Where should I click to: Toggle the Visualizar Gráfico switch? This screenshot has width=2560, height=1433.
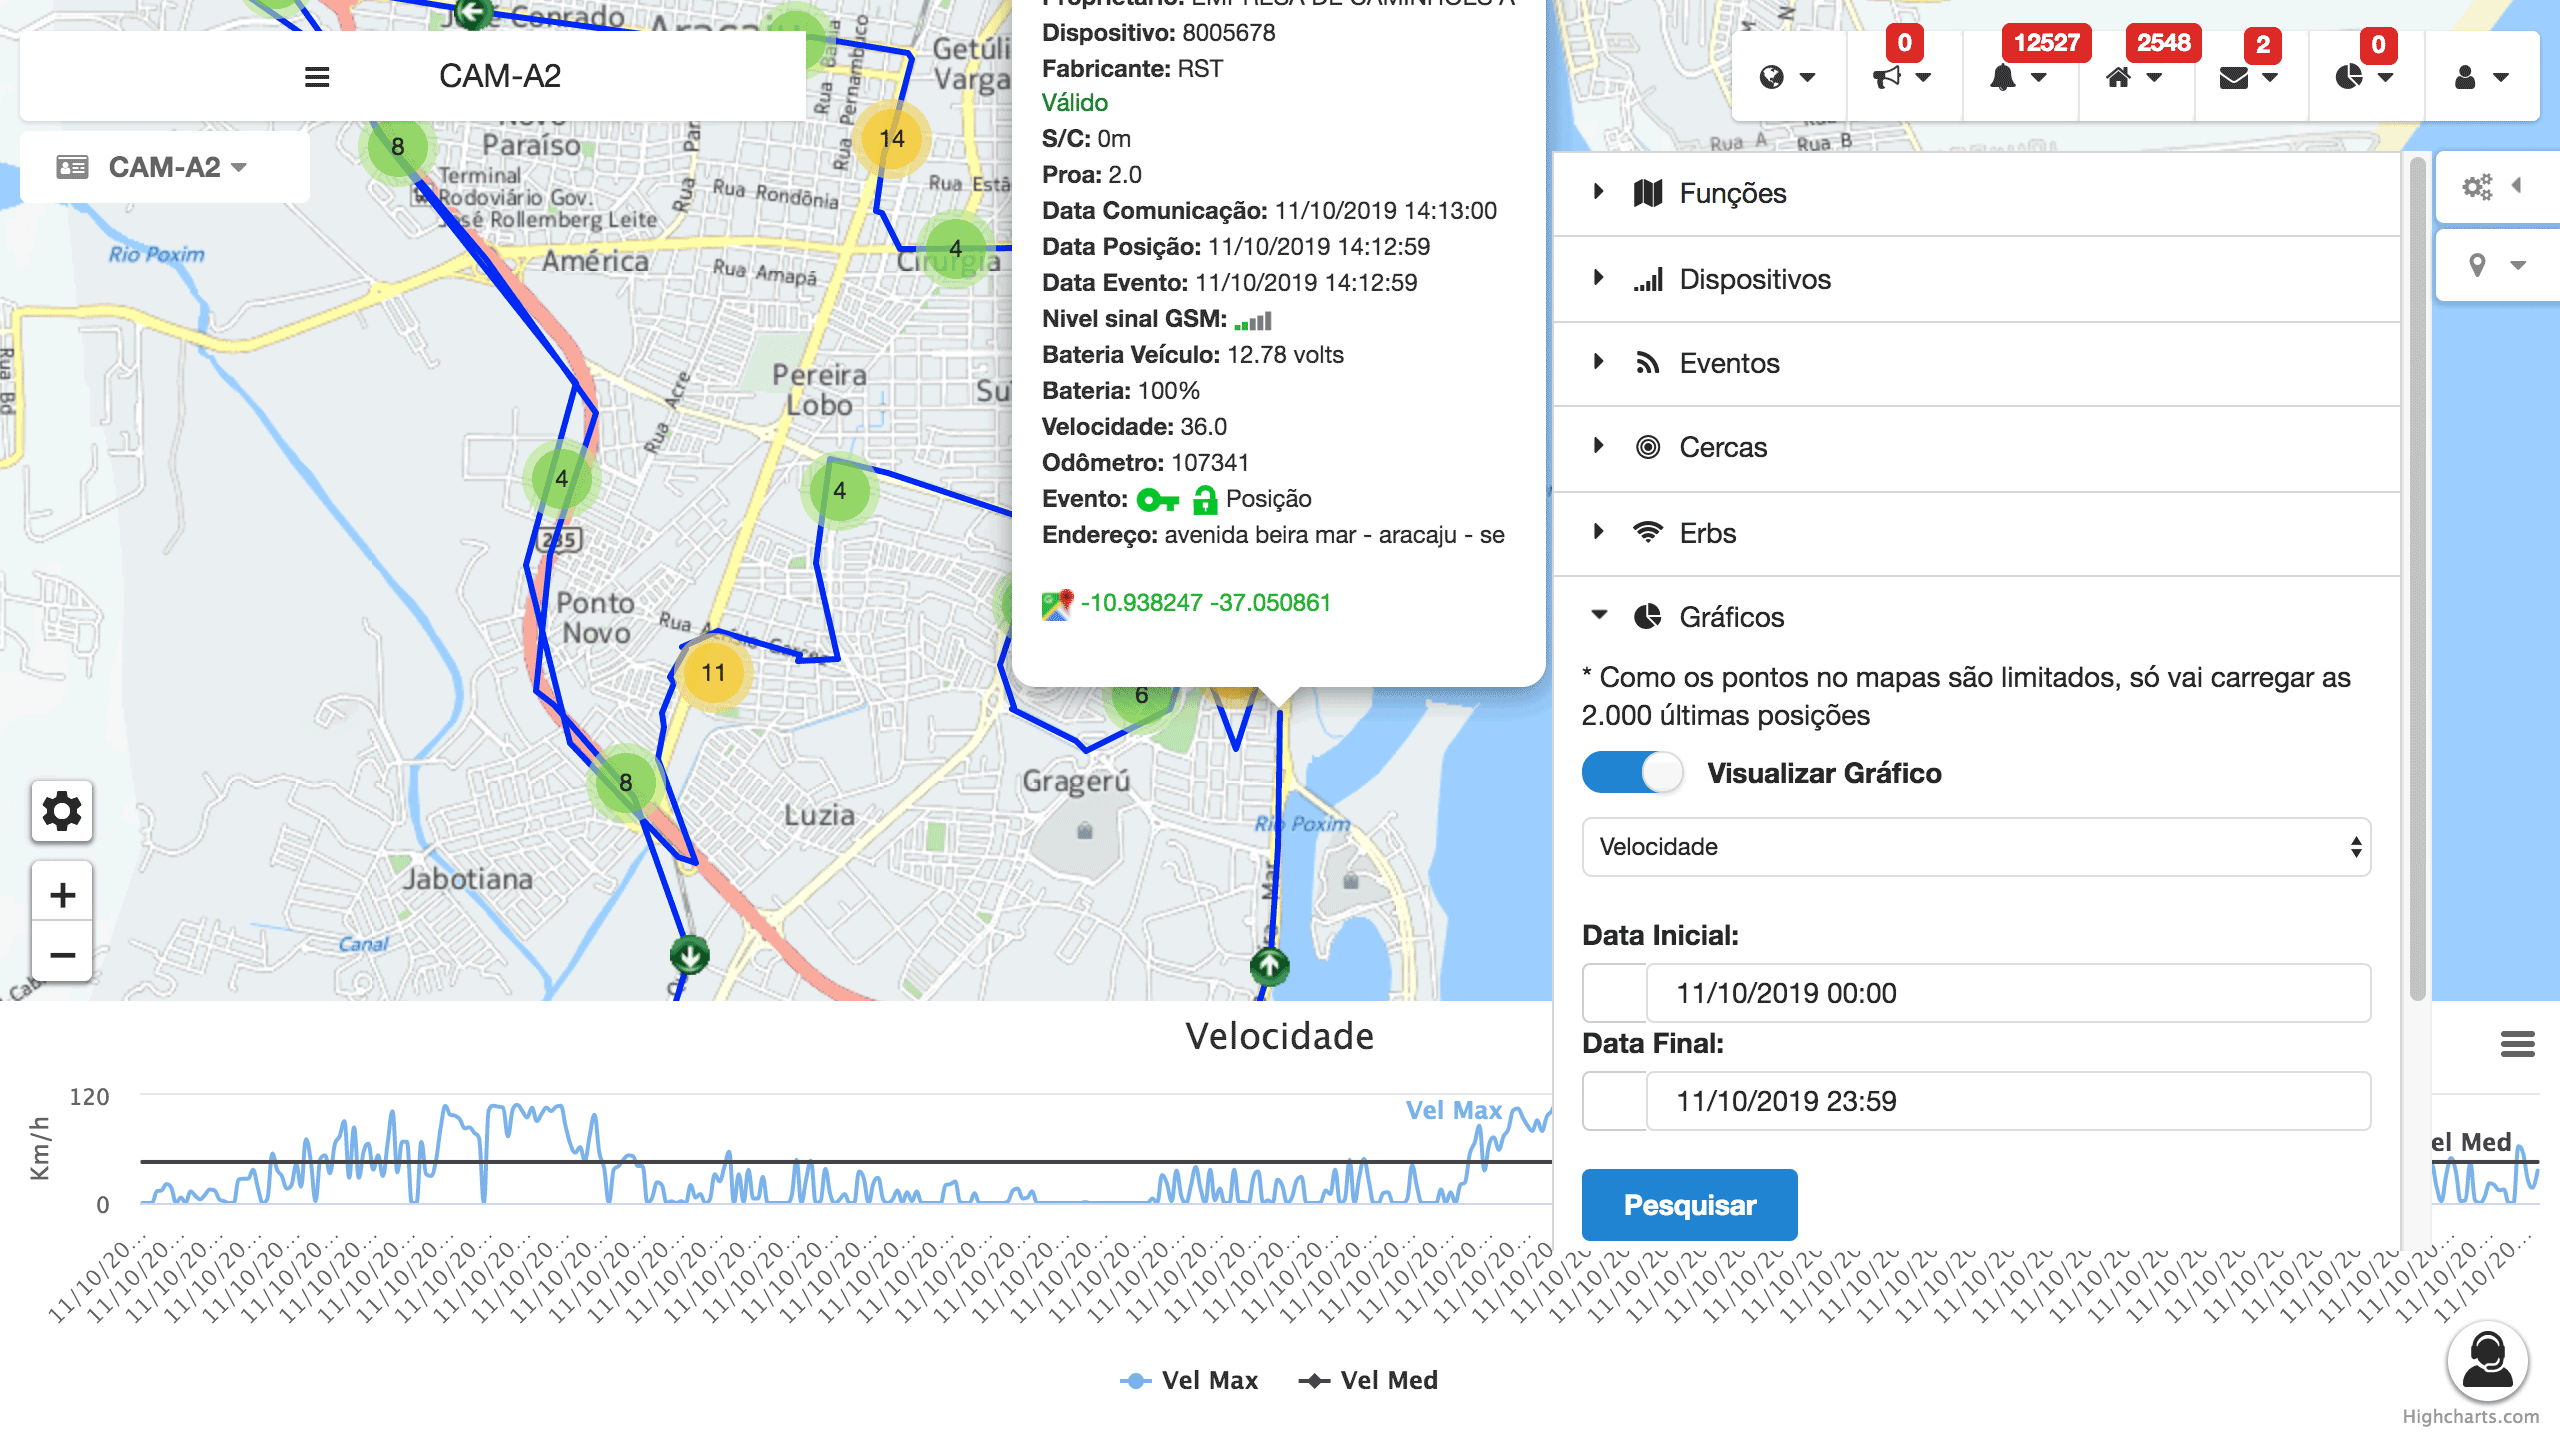(1632, 773)
